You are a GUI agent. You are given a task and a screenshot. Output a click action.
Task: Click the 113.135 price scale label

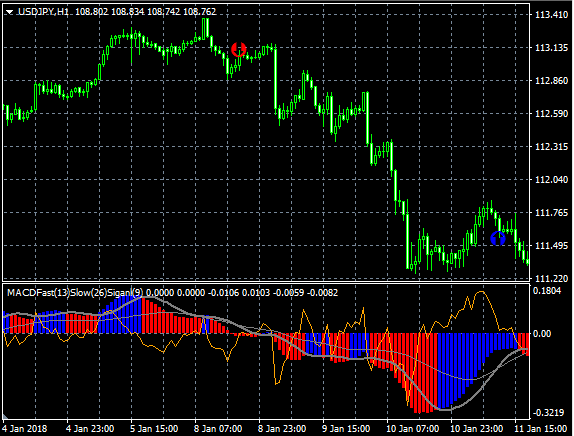click(x=551, y=48)
